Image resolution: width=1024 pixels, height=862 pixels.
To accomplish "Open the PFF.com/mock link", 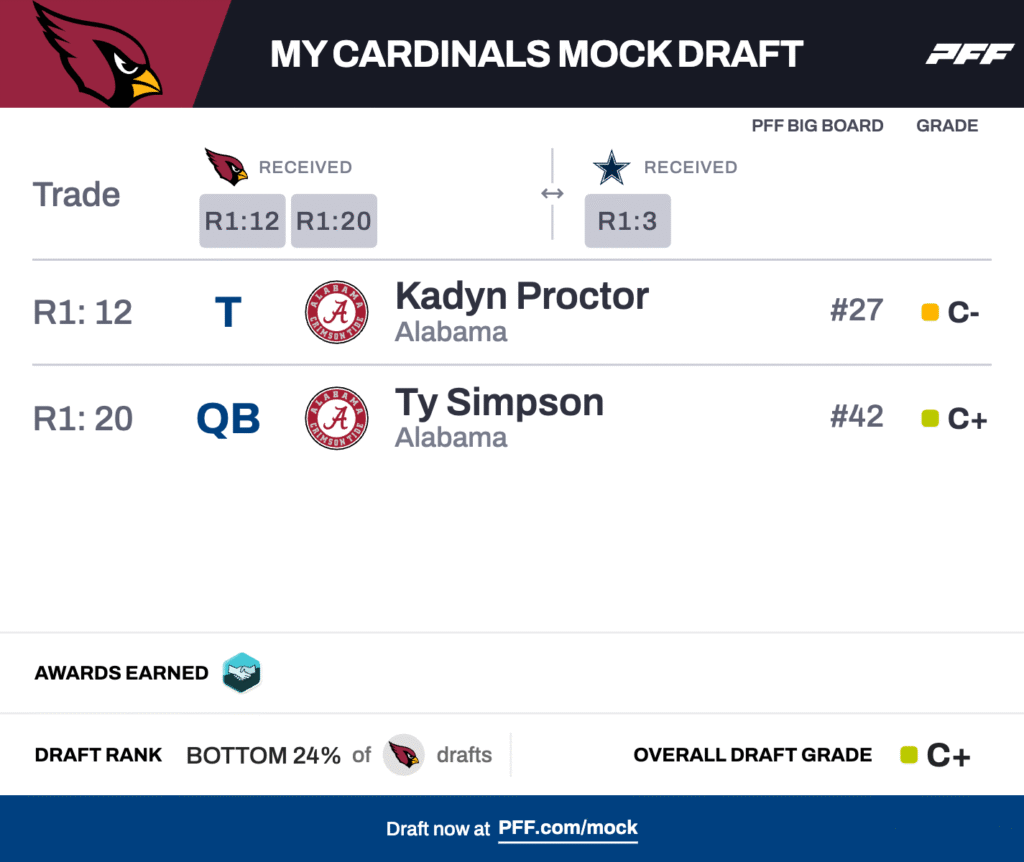I will click(567, 828).
